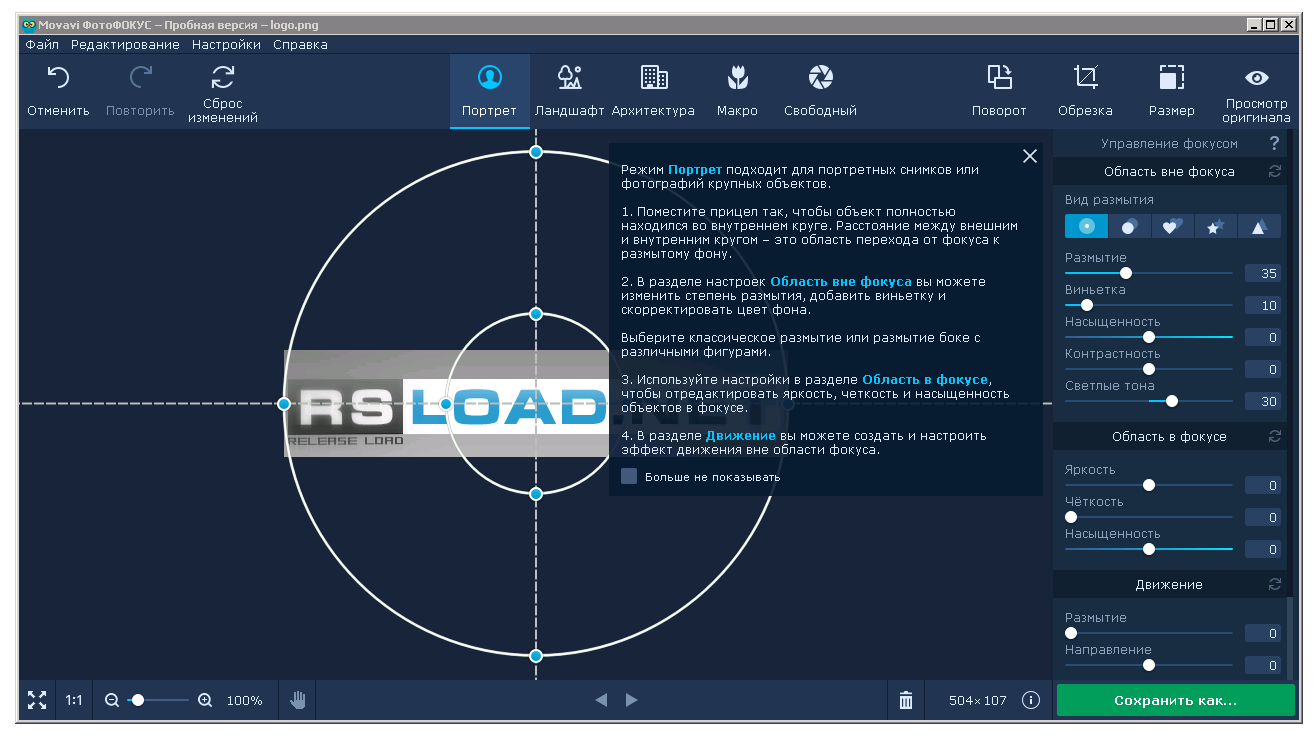Click bottom handle of inner focus circle
The image size is (1315, 737).
tap(536, 494)
